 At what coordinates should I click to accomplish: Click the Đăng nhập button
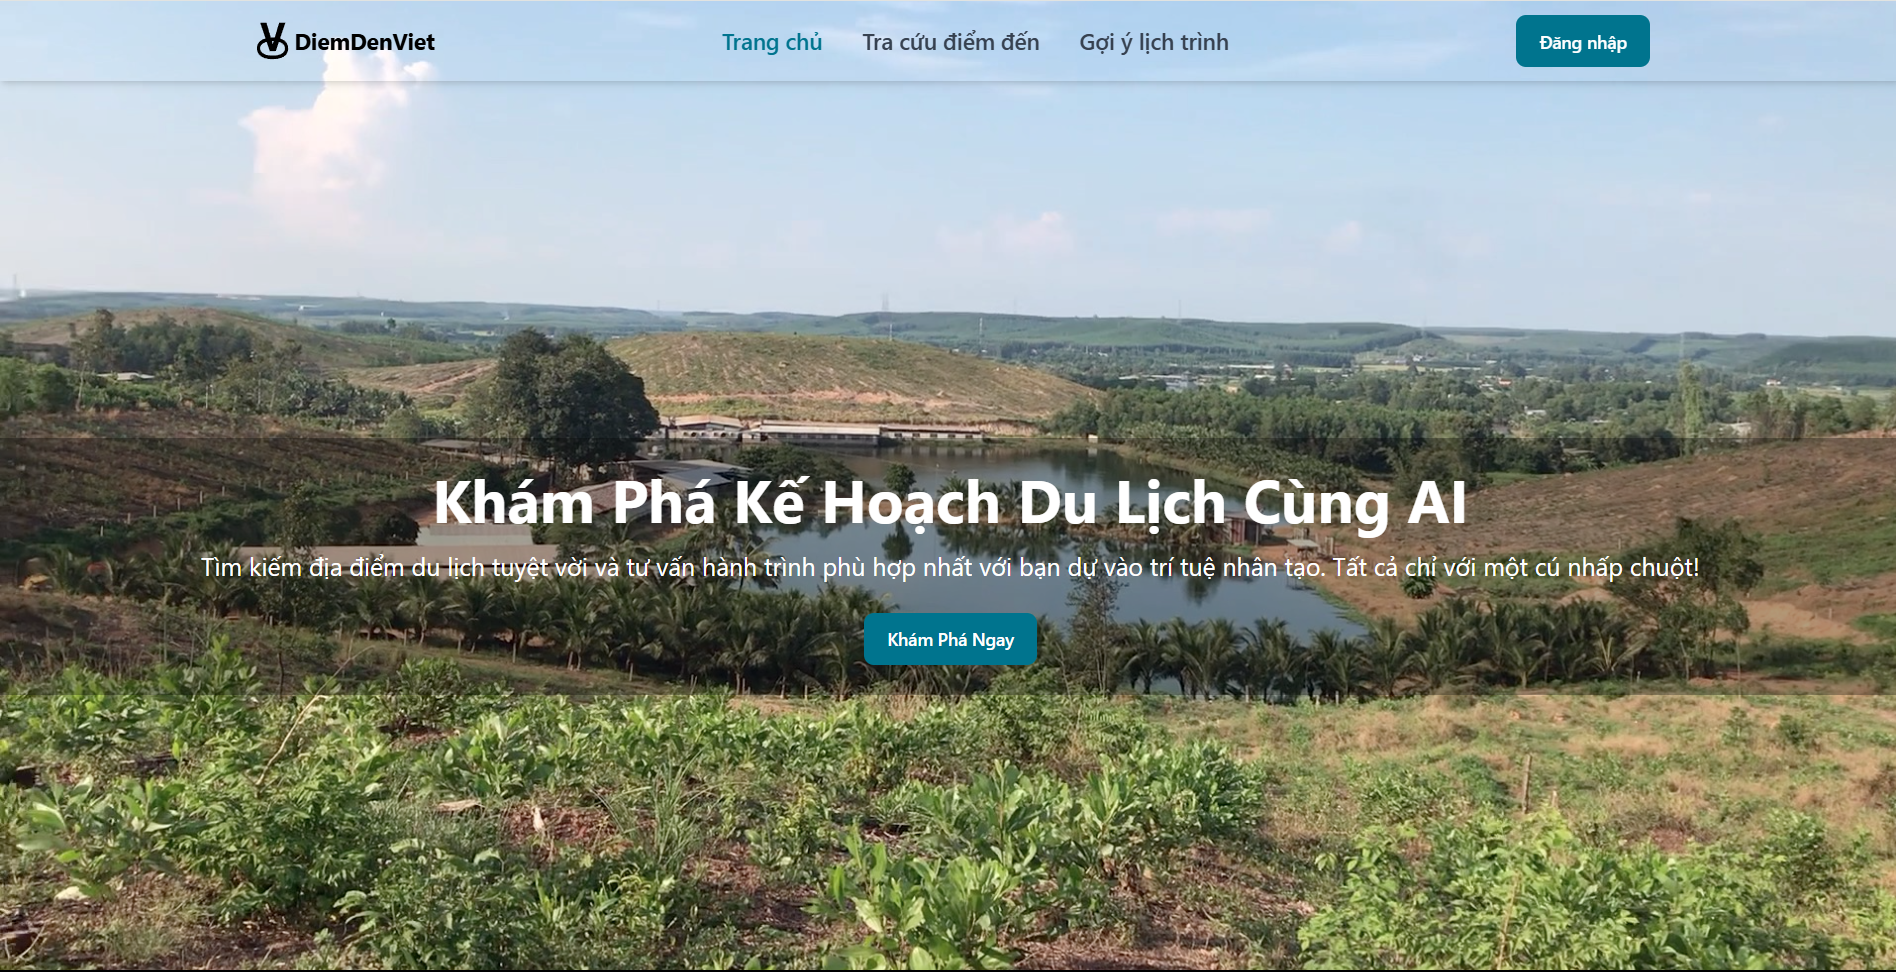click(x=1582, y=42)
